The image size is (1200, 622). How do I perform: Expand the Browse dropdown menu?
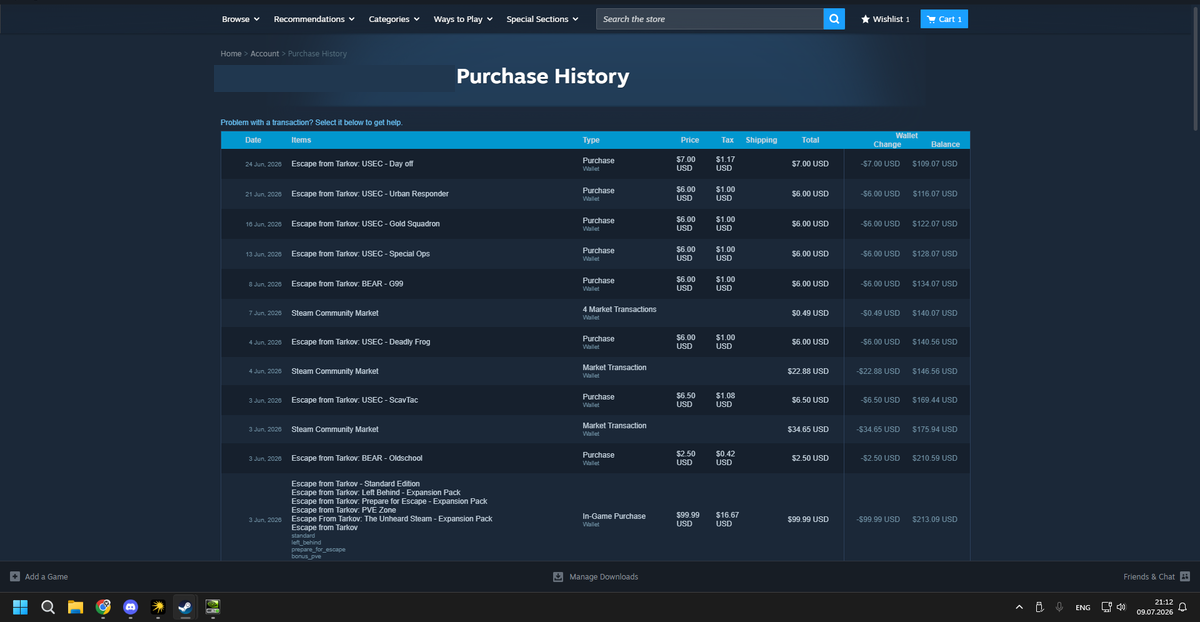click(240, 19)
